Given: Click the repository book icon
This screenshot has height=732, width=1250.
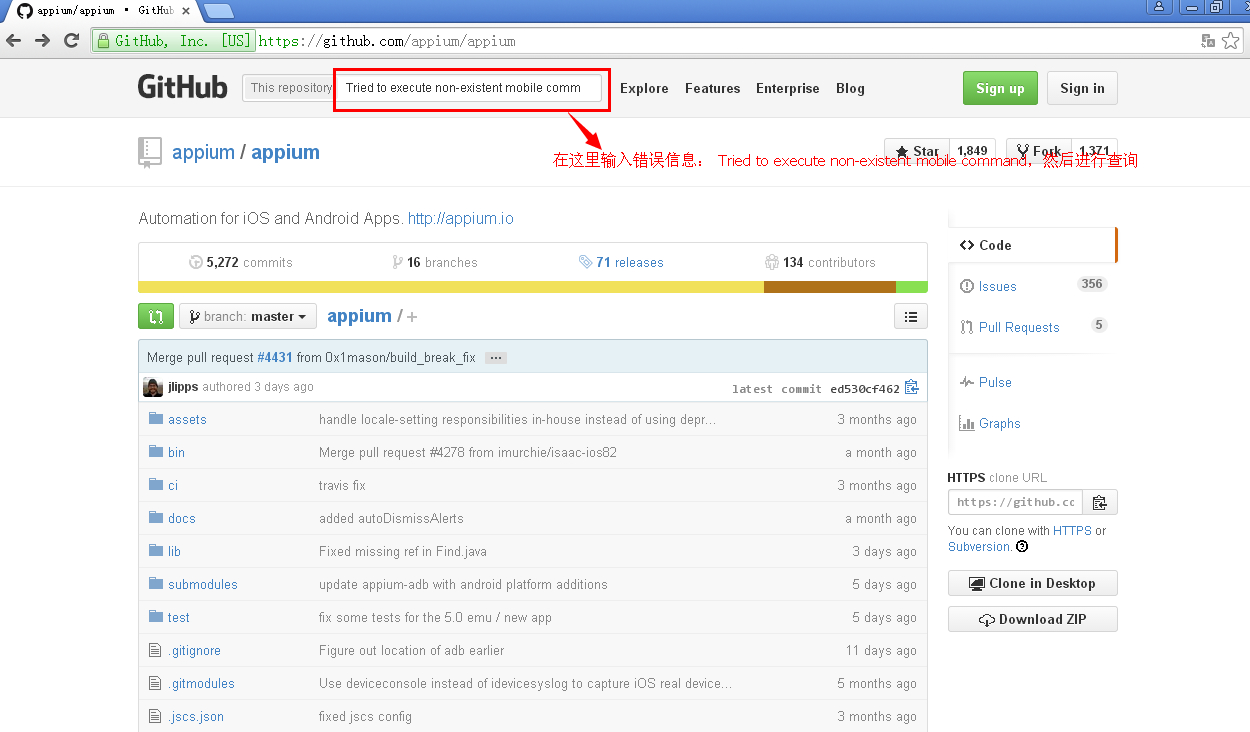Looking at the screenshot, I should coord(149,152).
